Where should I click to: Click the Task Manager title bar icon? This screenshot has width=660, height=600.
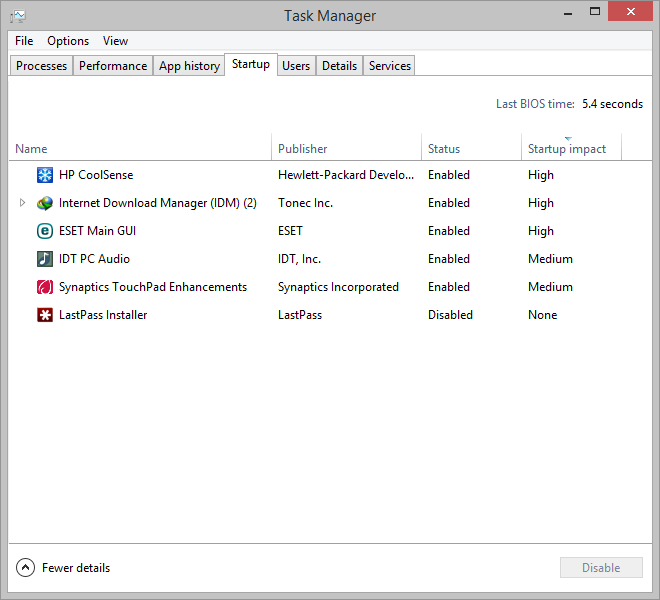point(18,16)
